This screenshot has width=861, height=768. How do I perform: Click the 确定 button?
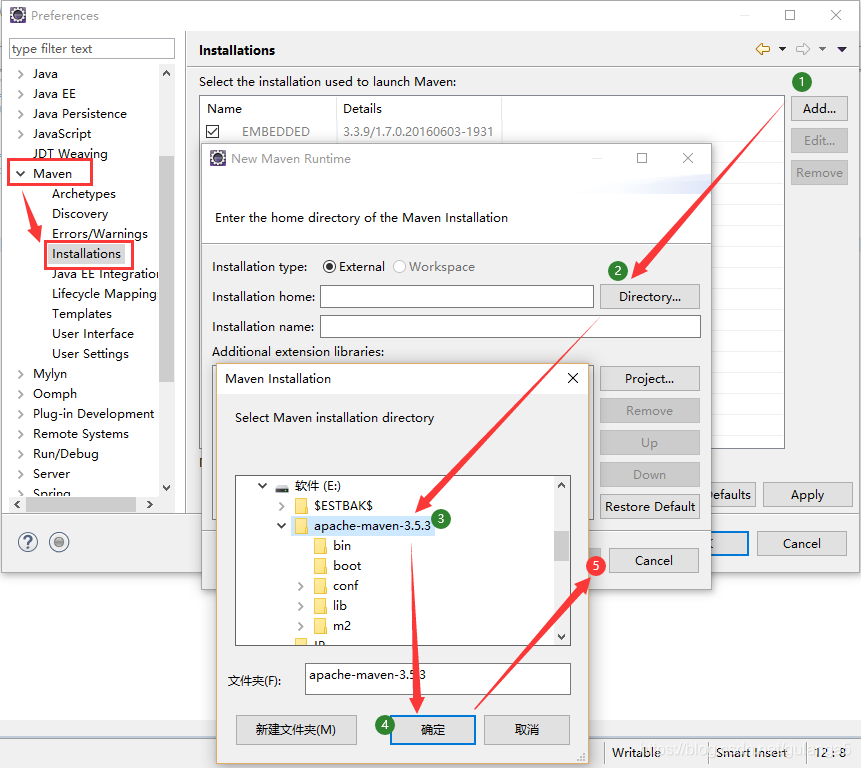click(433, 730)
